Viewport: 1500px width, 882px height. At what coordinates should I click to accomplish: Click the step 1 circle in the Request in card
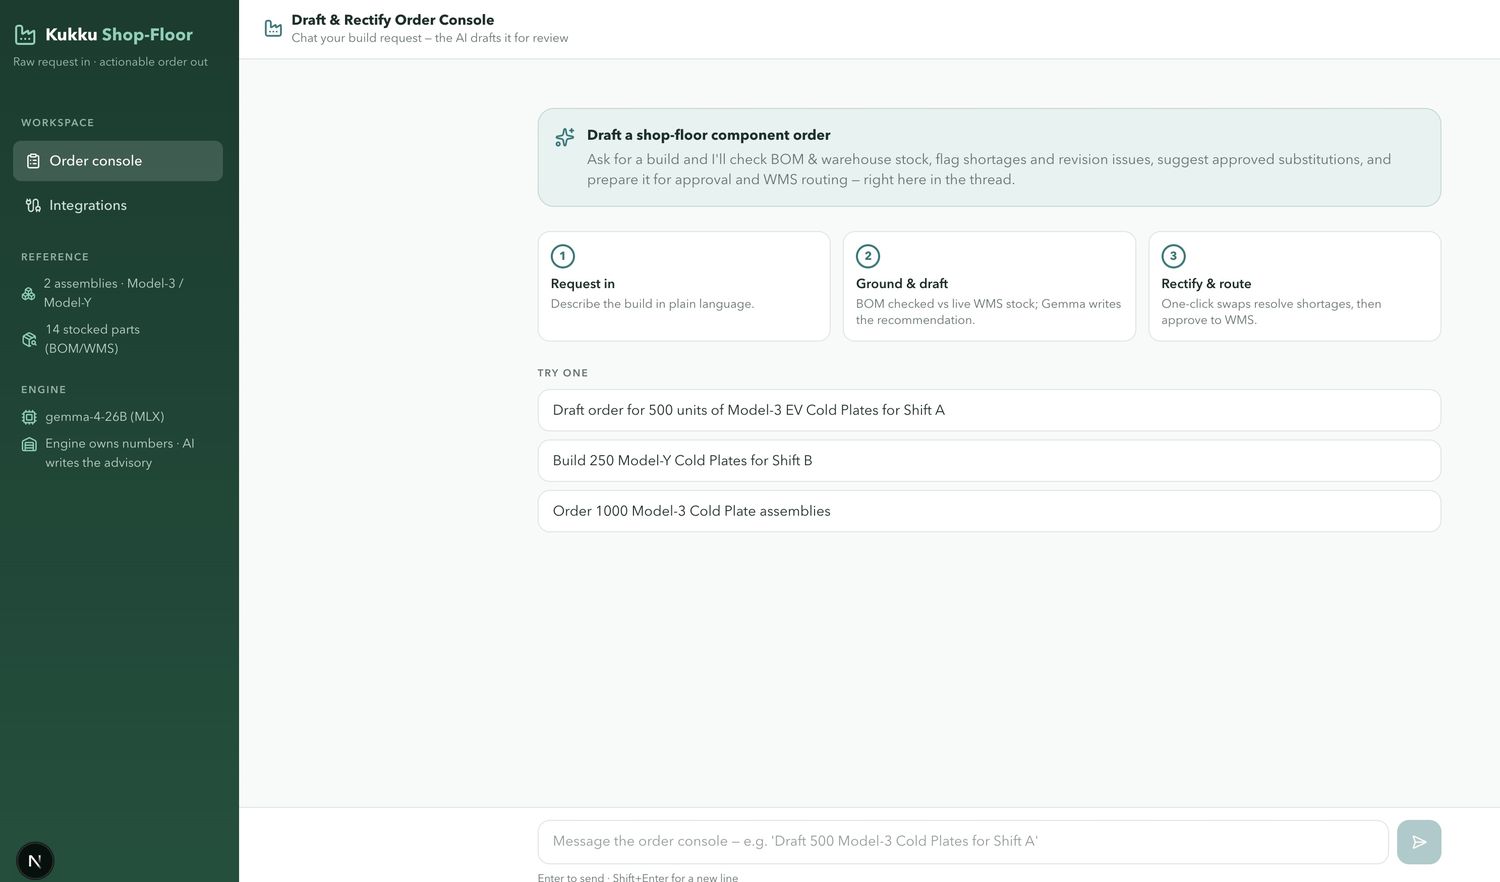tap(563, 256)
